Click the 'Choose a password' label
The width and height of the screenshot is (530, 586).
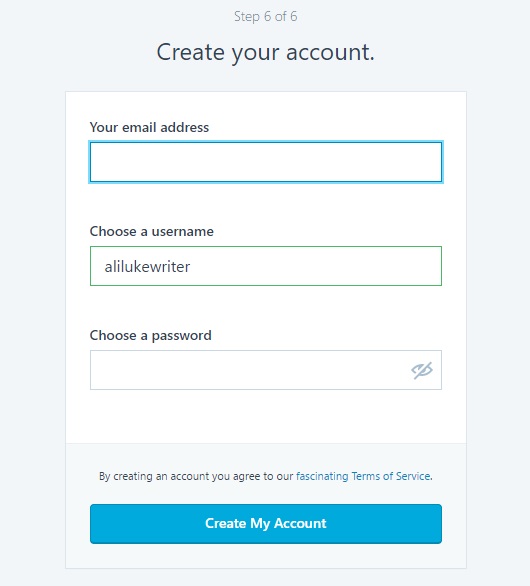click(150, 336)
